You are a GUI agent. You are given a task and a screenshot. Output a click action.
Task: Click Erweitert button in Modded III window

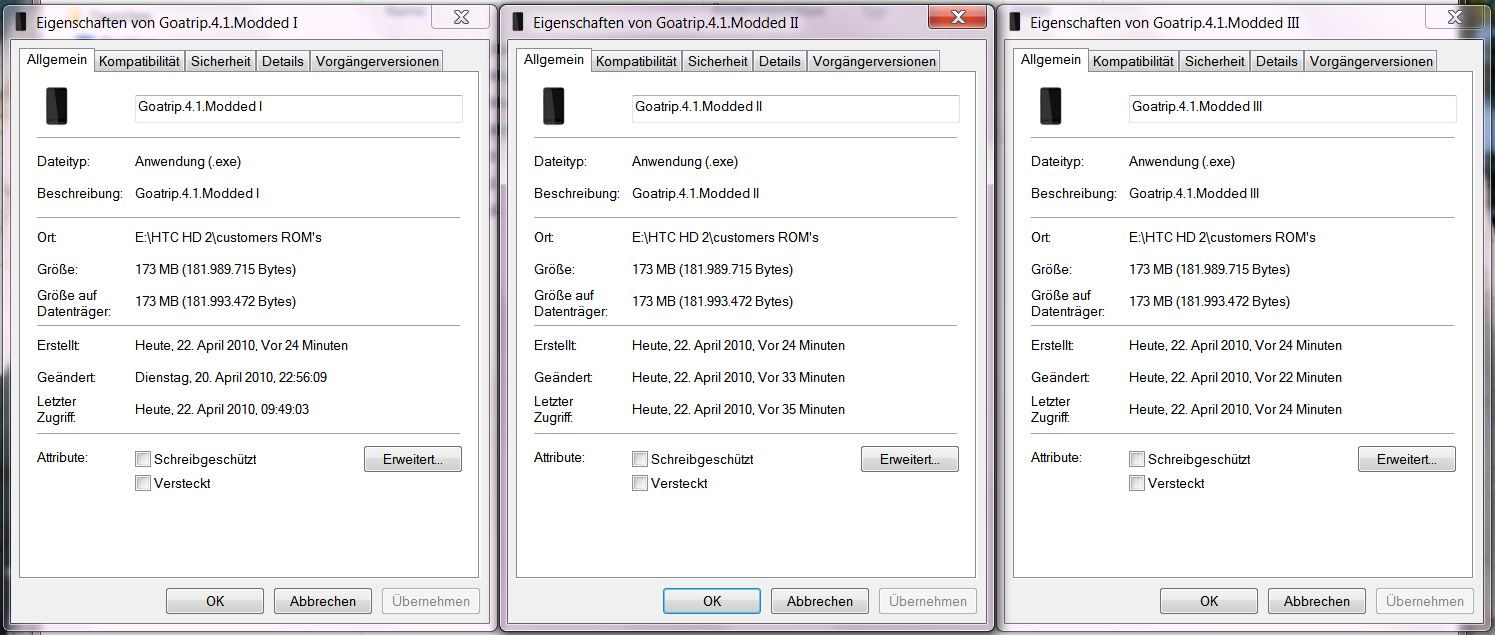click(x=1407, y=459)
